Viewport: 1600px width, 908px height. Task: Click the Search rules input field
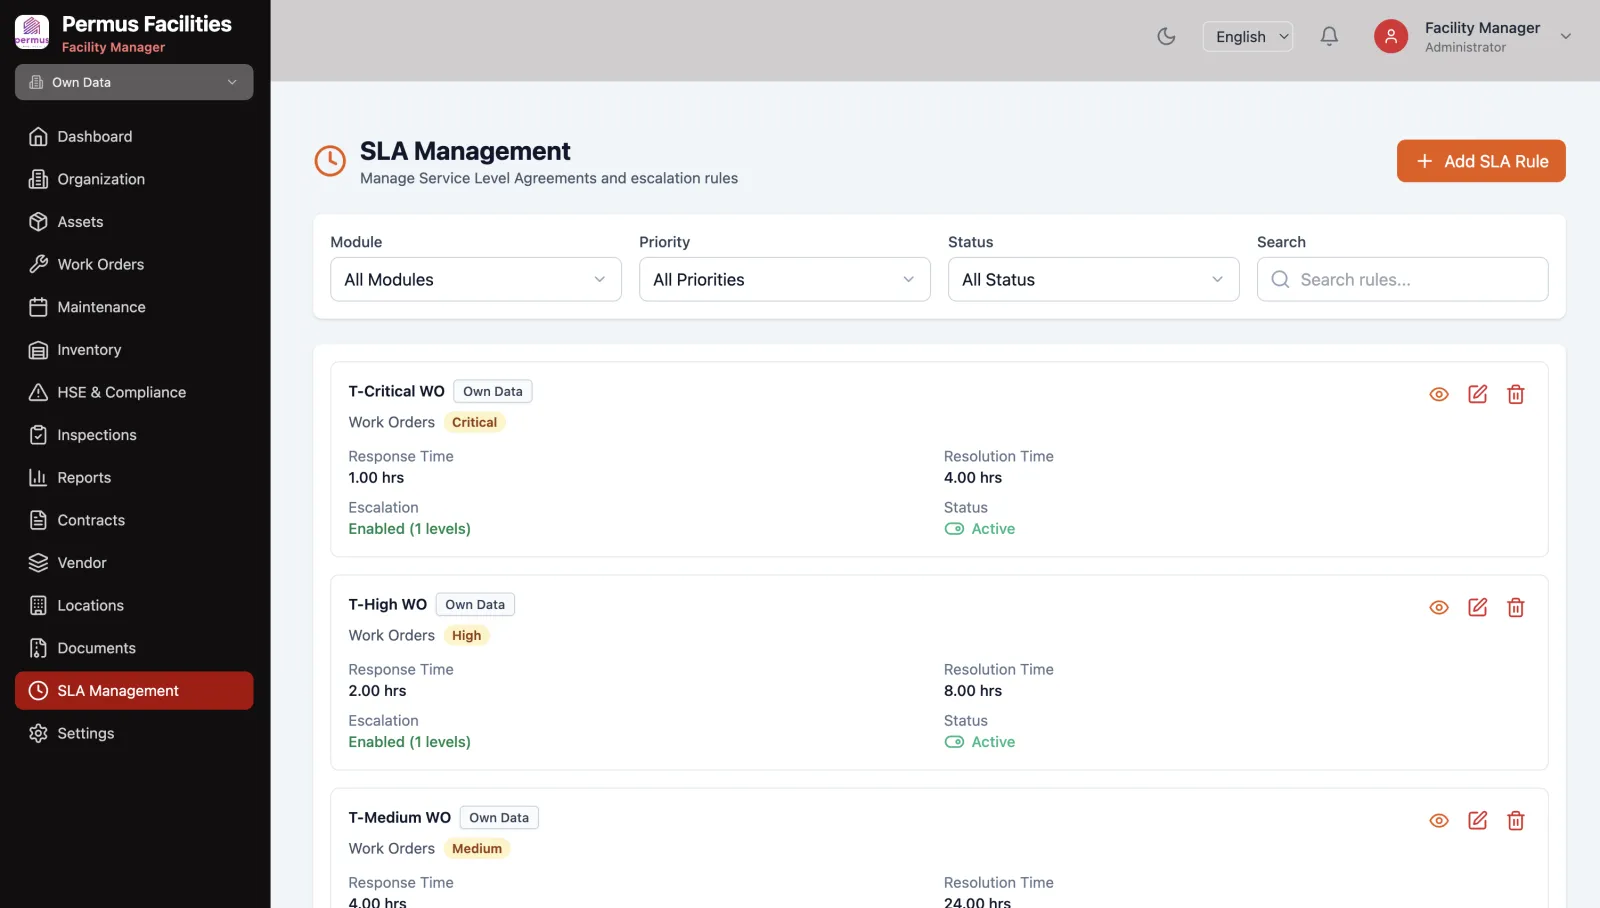[1403, 279]
